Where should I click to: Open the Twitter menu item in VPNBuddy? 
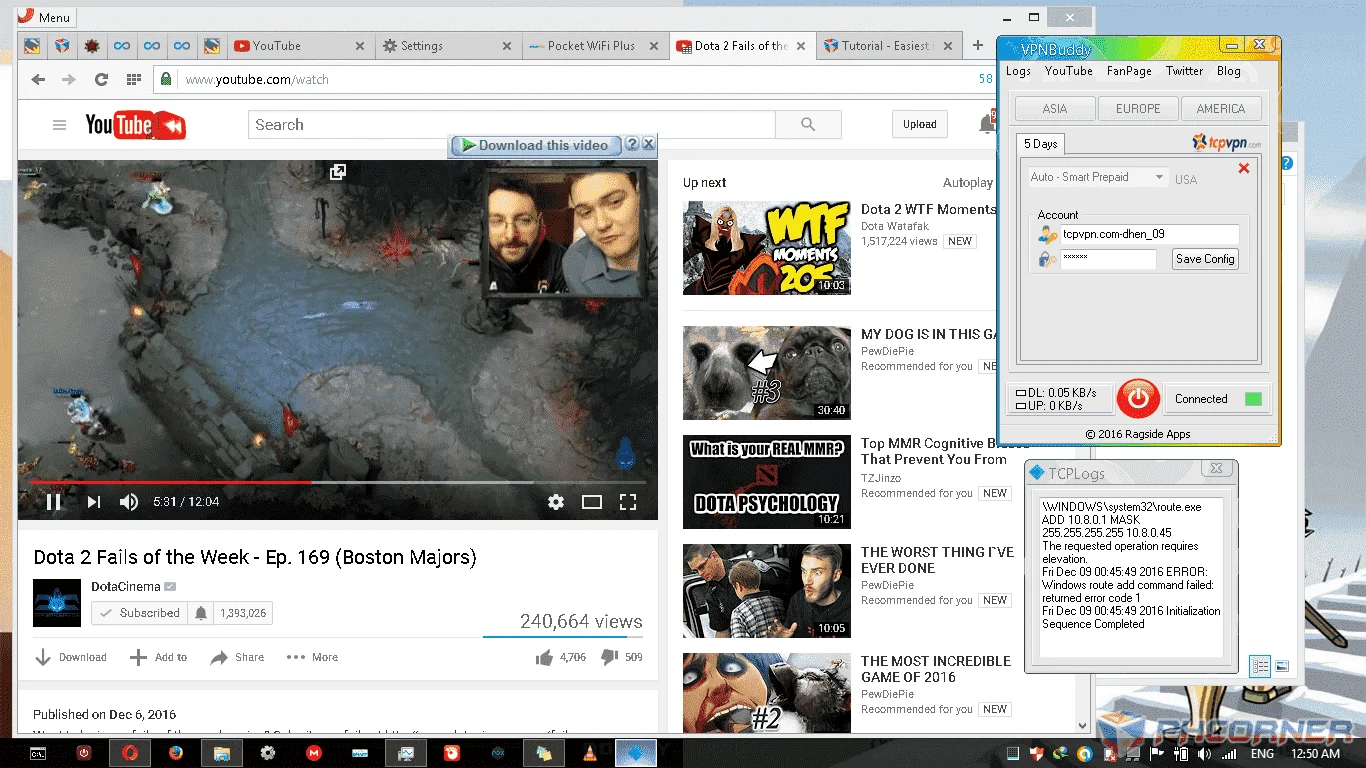point(1184,71)
